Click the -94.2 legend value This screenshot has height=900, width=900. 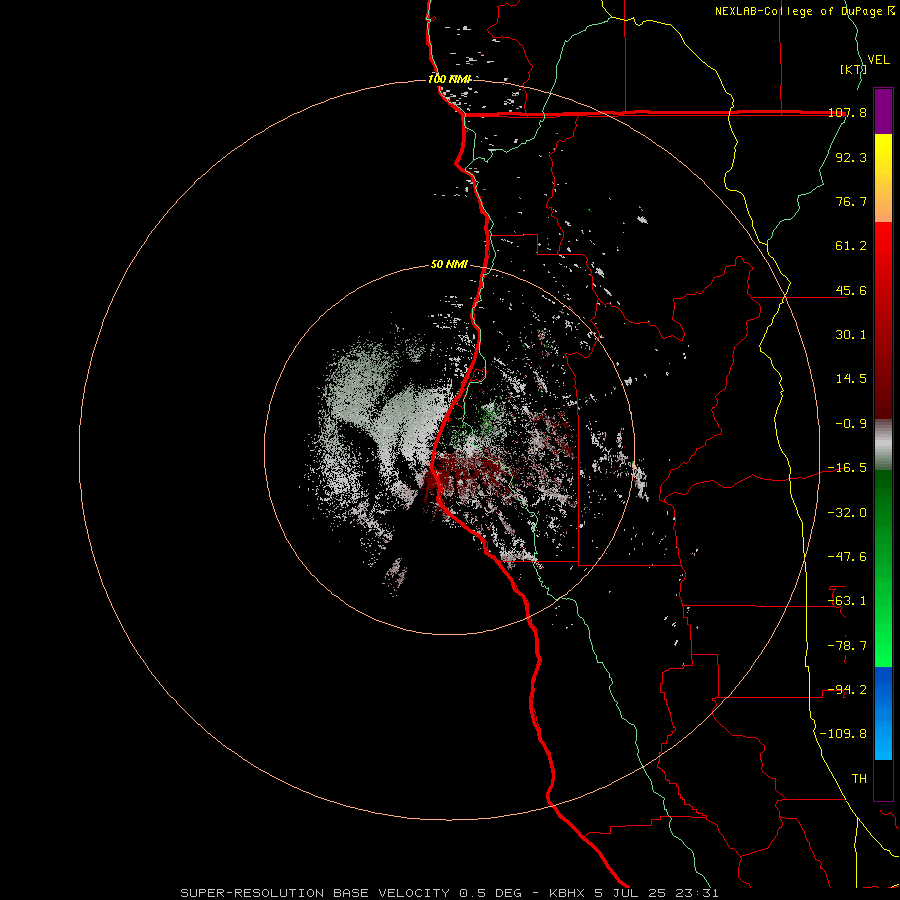pos(848,690)
